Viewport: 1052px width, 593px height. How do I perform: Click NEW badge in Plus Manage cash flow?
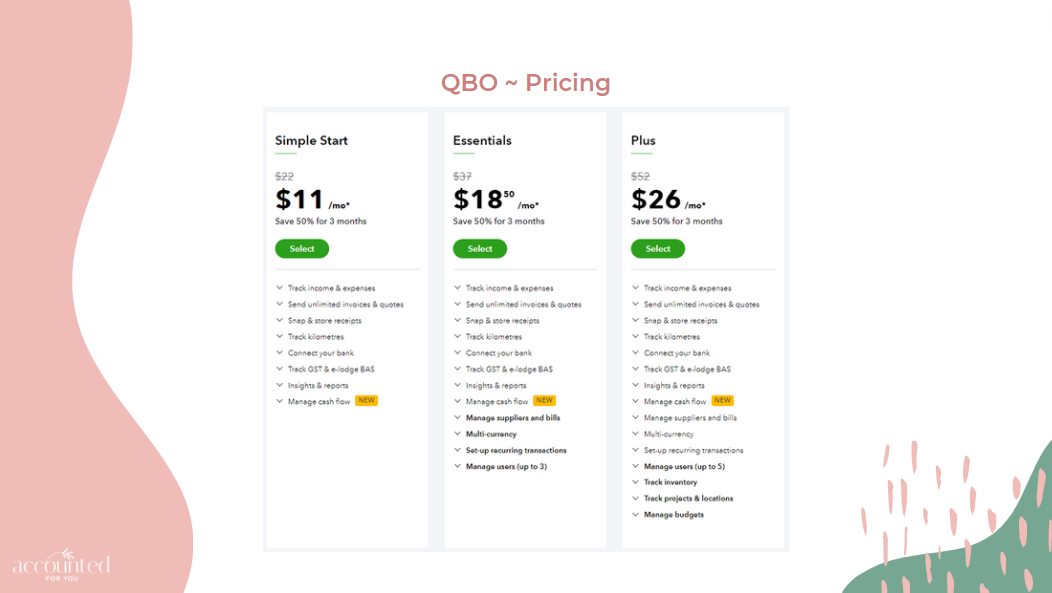(723, 400)
